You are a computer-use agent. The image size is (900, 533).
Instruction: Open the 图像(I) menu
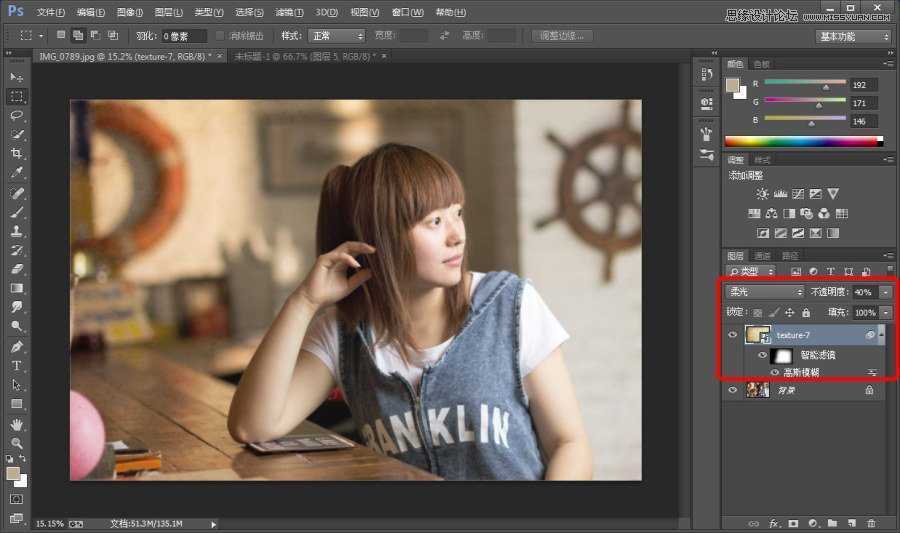(x=130, y=12)
